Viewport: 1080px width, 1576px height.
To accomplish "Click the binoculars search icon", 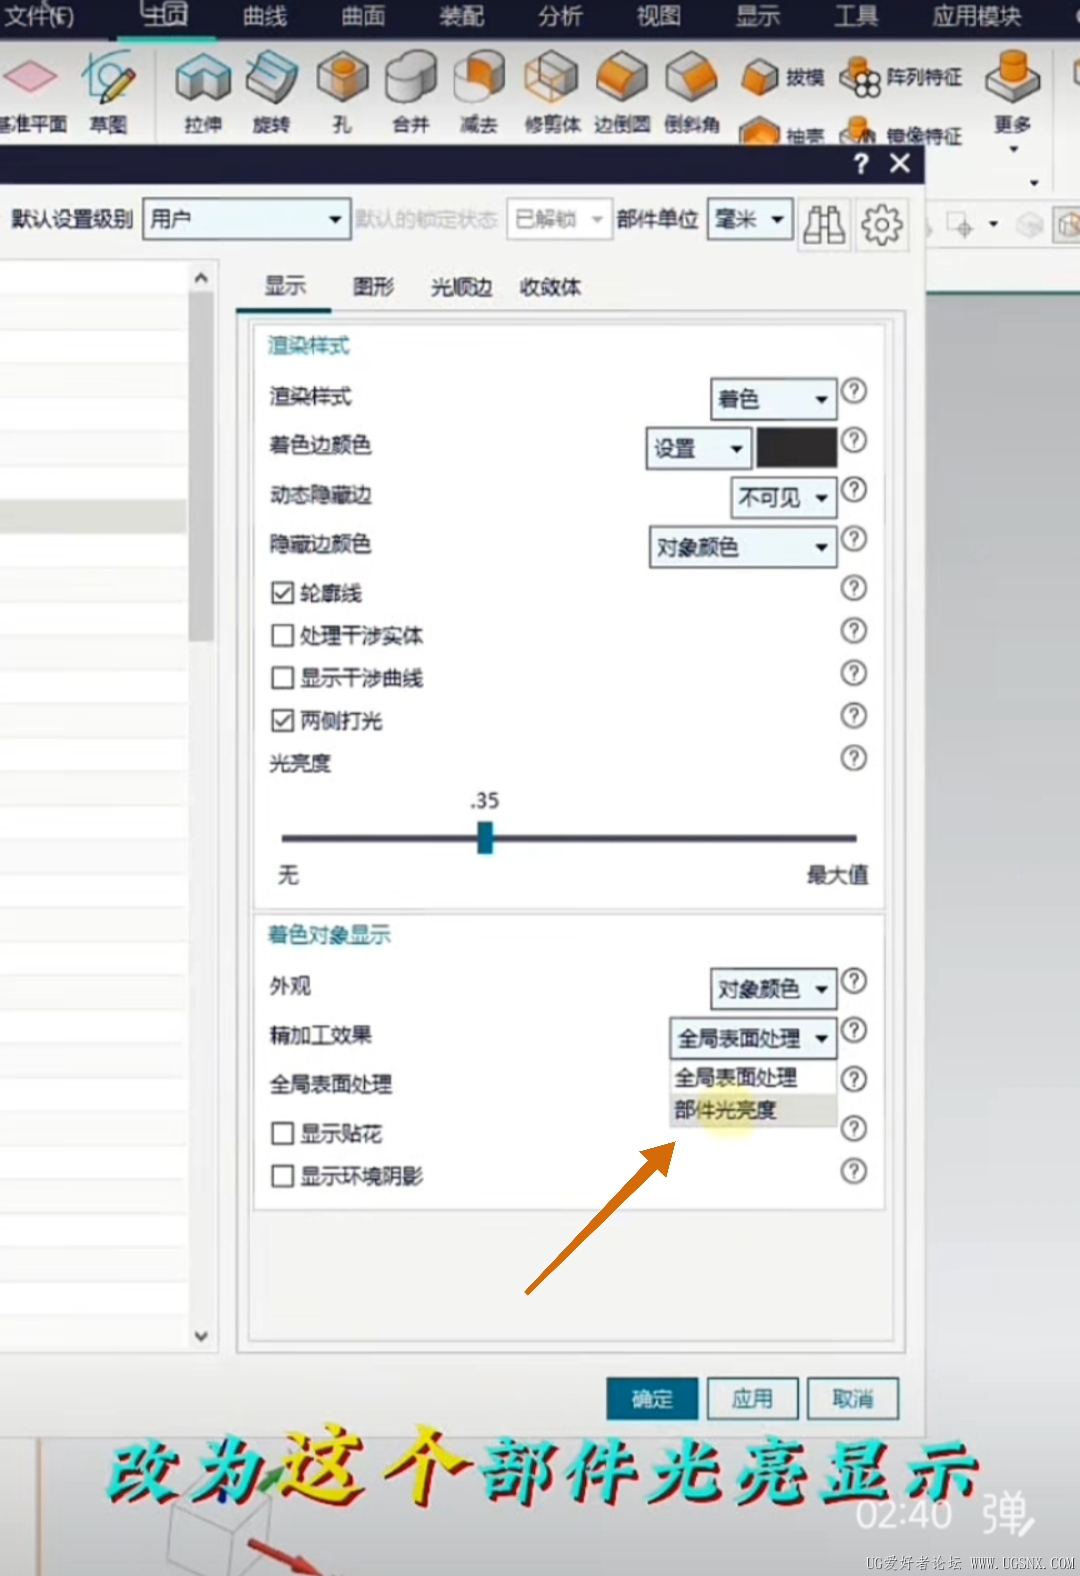I will pyautogui.click(x=824, y=224).
